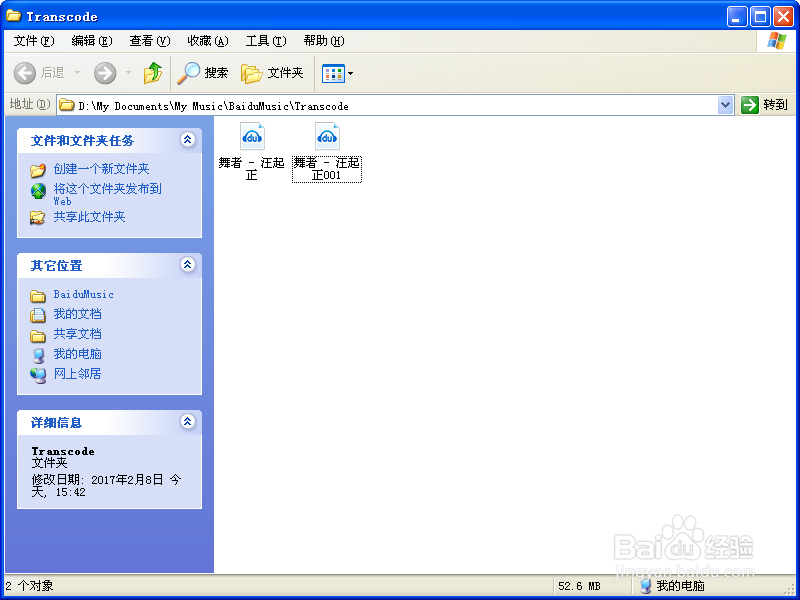
Task: Toggle the Folders (文件夹) pane button
Action: coord(272,73)
